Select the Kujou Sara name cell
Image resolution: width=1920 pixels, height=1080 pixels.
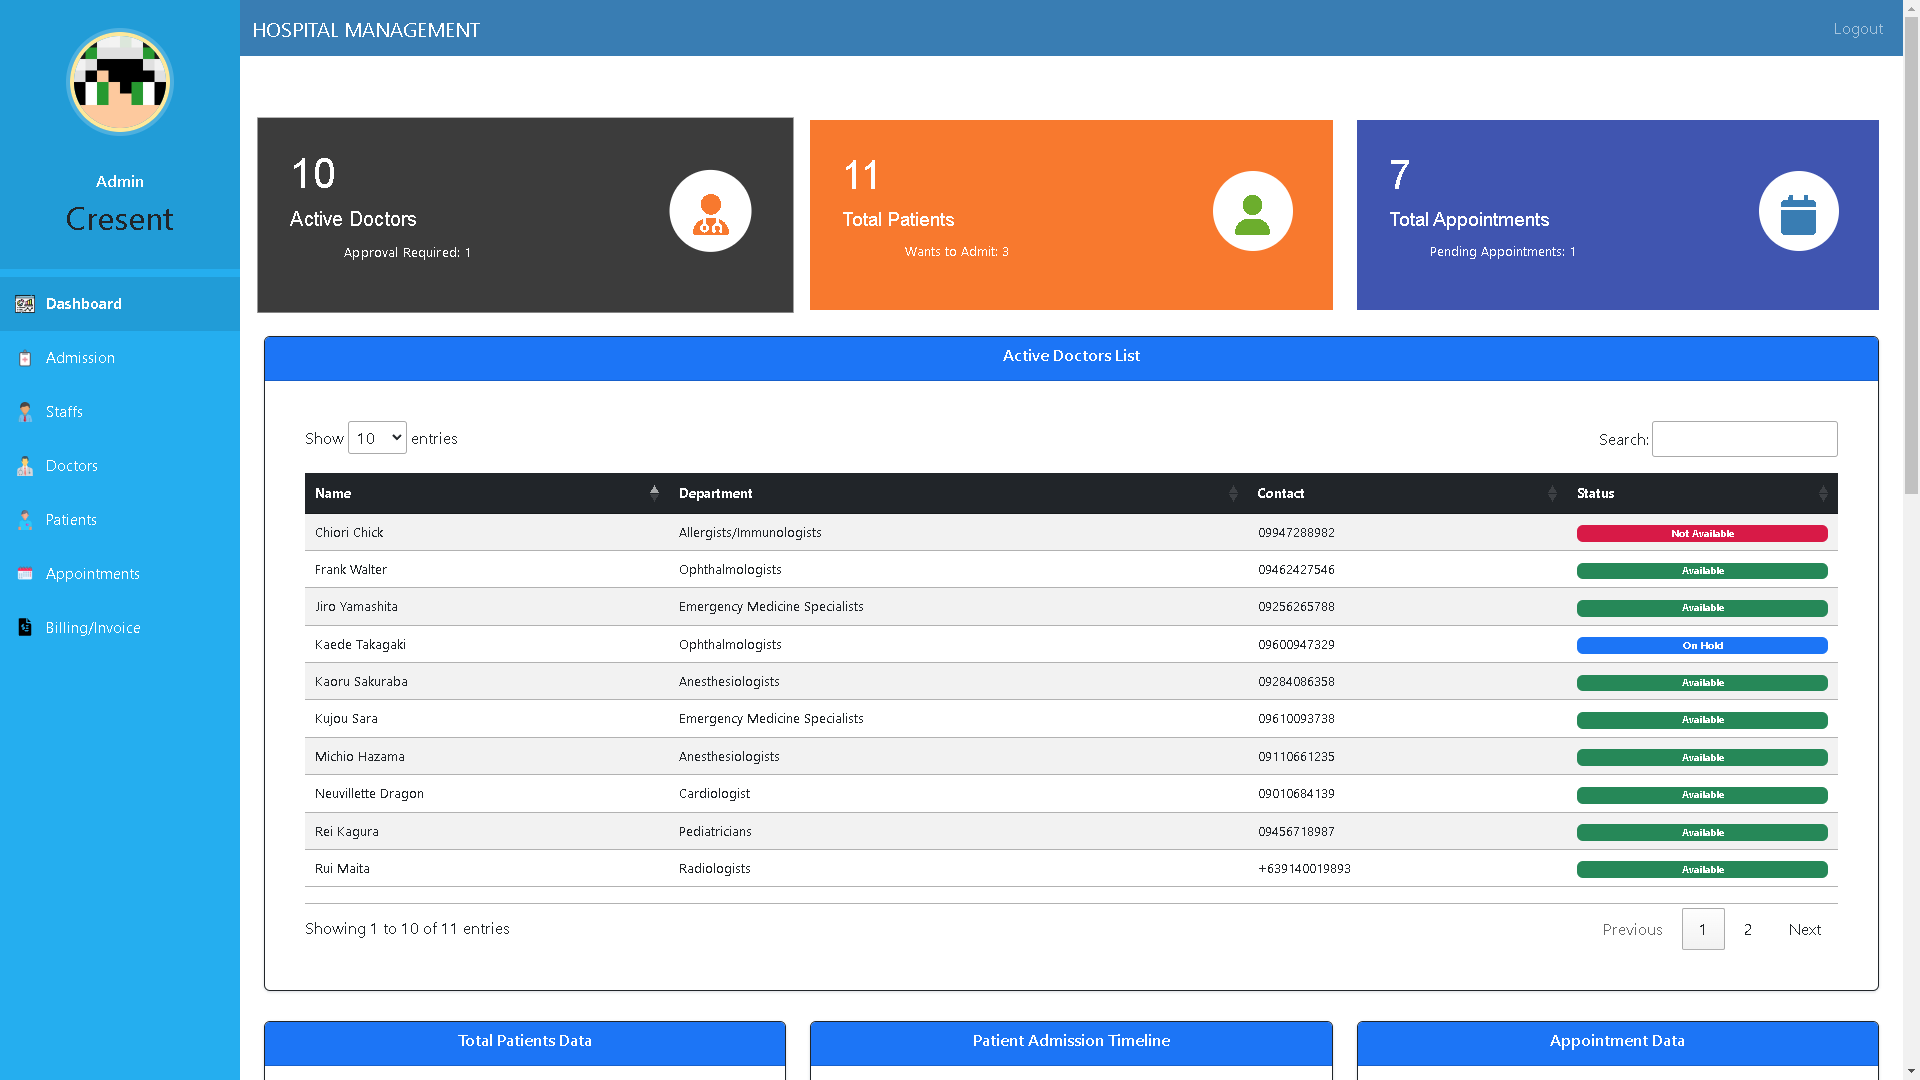coord(486,719)
